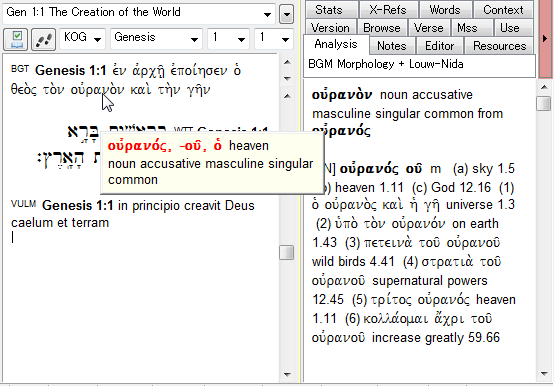The width and height of the screenshot is (554, 386).
Task: Click 'wild birds 4.41' Louw-Nida entry
Action: pyautogui.click(x=353, y=262)
